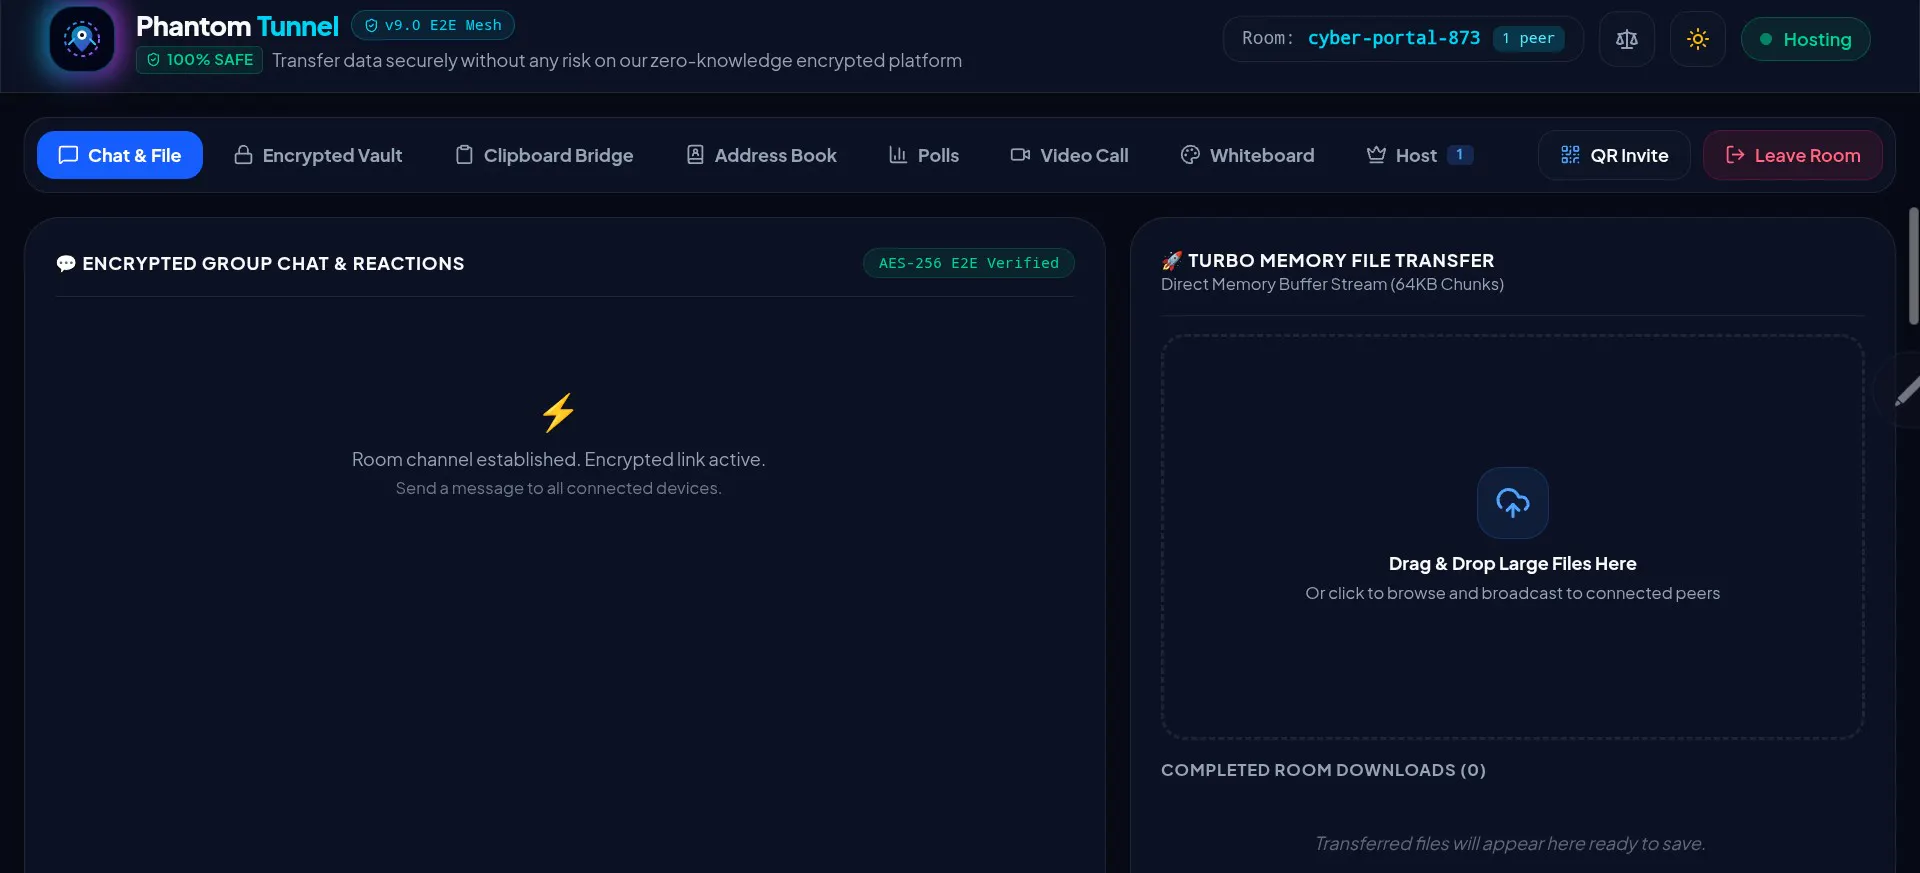Click Drag & Drop Large Files Here
The height and width of the screenshot is (873, 1920).
tap(1513, 564)
